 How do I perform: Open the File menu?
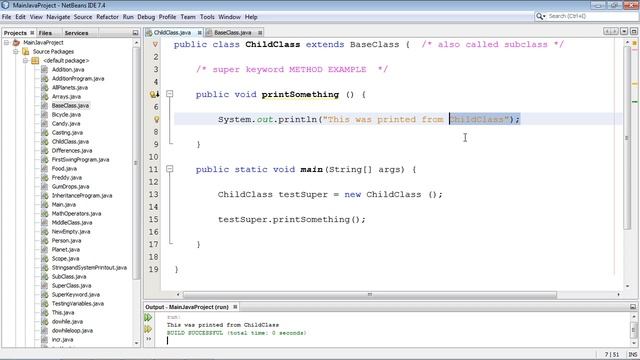pyautogui.click(x=6, y=17)
